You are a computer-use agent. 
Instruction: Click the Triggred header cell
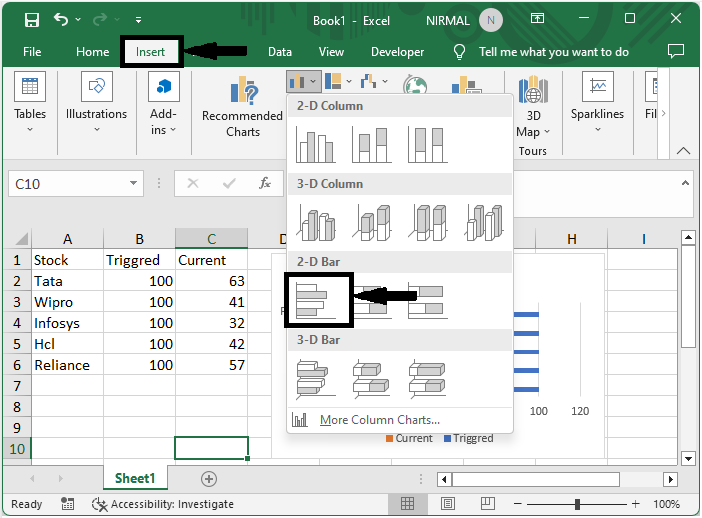pos(140,260)
